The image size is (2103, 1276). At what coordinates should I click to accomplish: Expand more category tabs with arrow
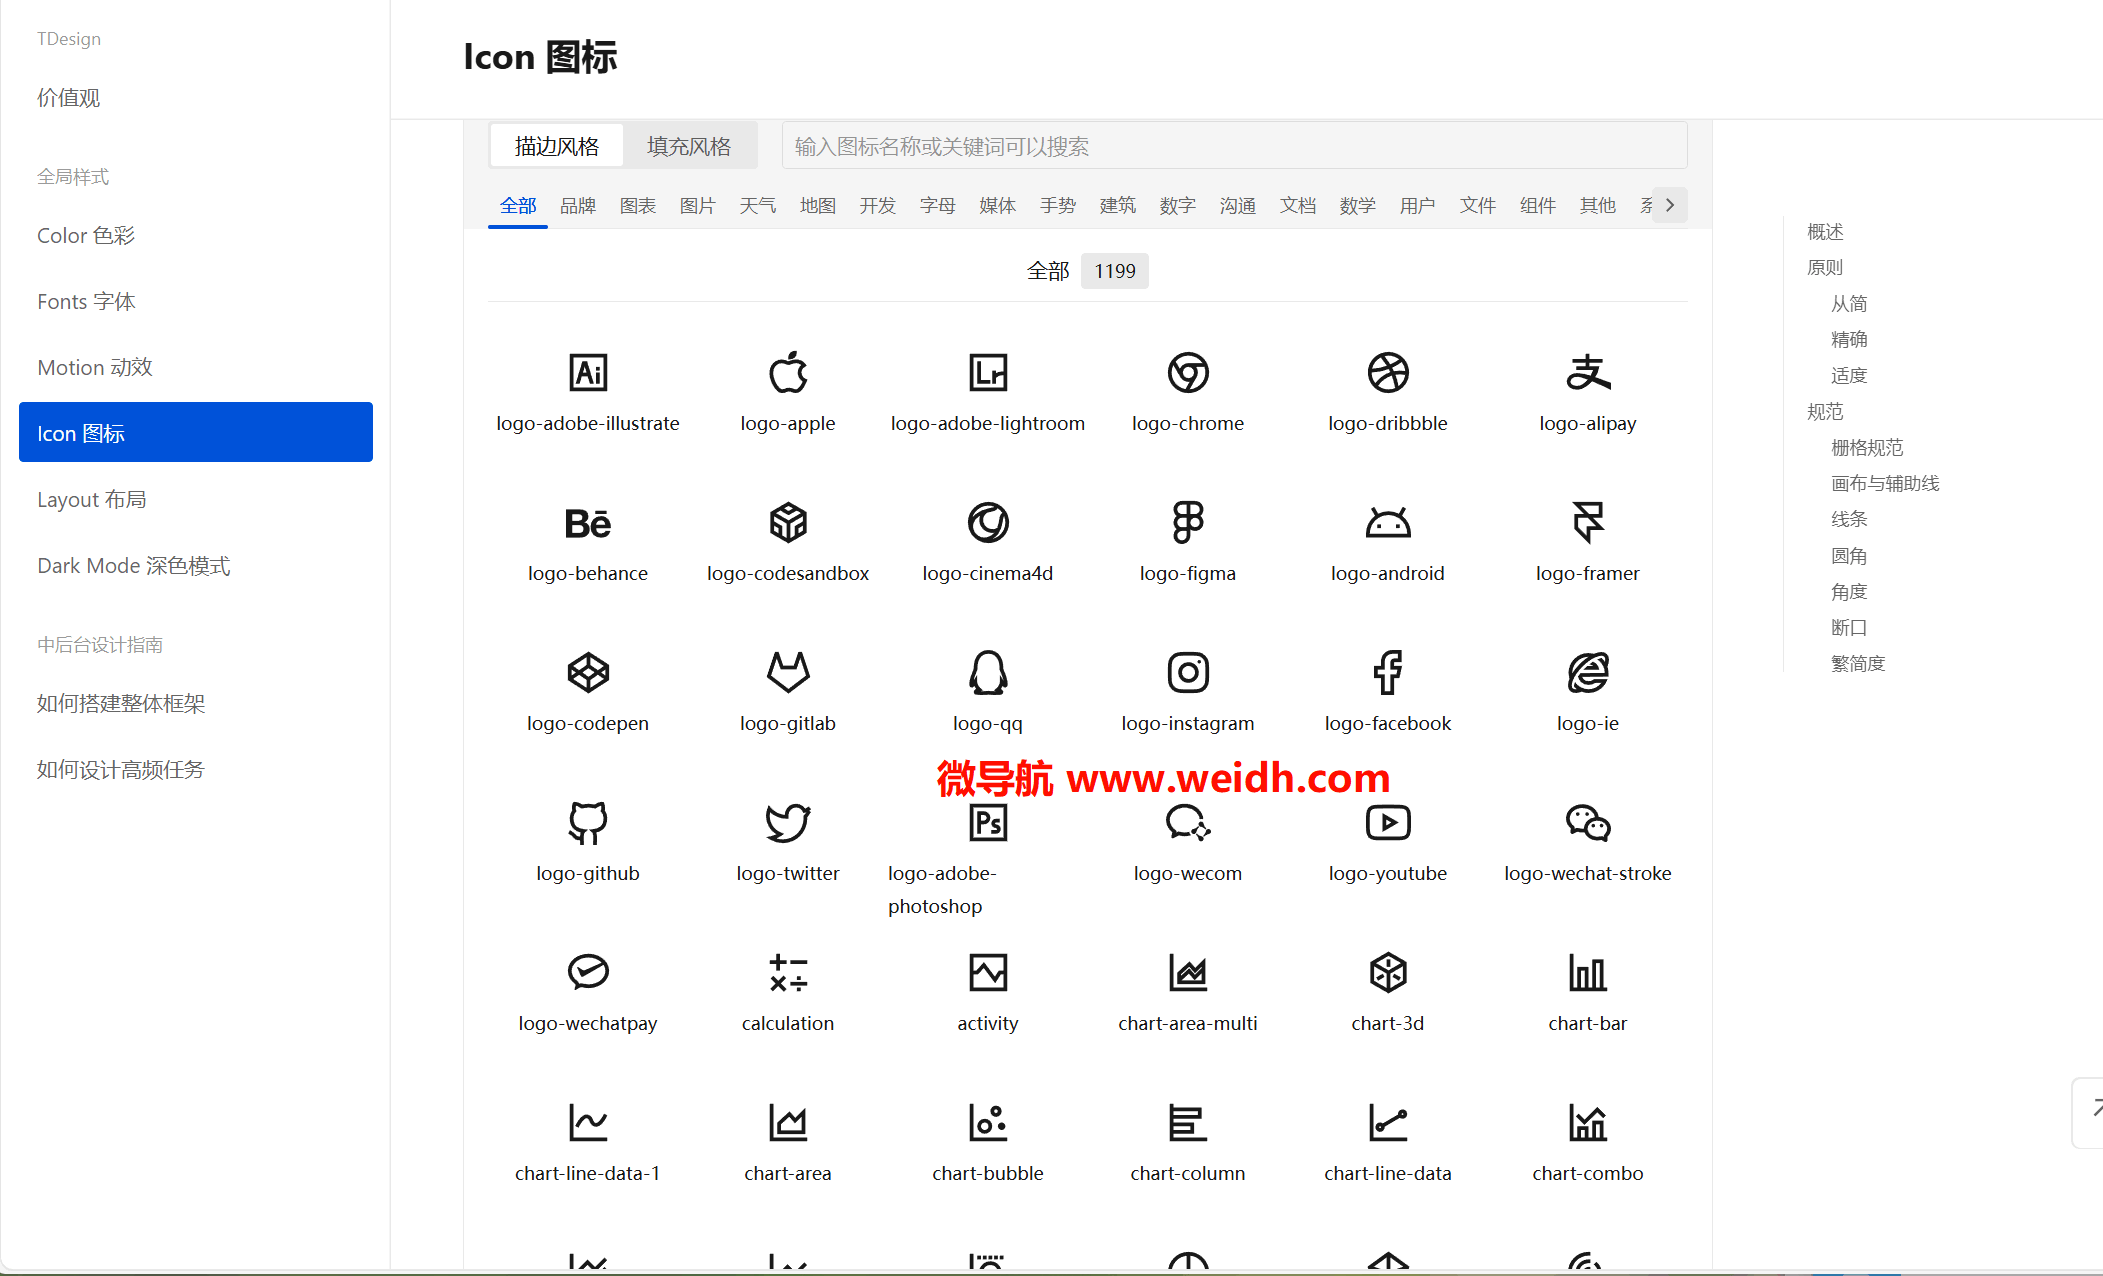tap(1670, 205)
